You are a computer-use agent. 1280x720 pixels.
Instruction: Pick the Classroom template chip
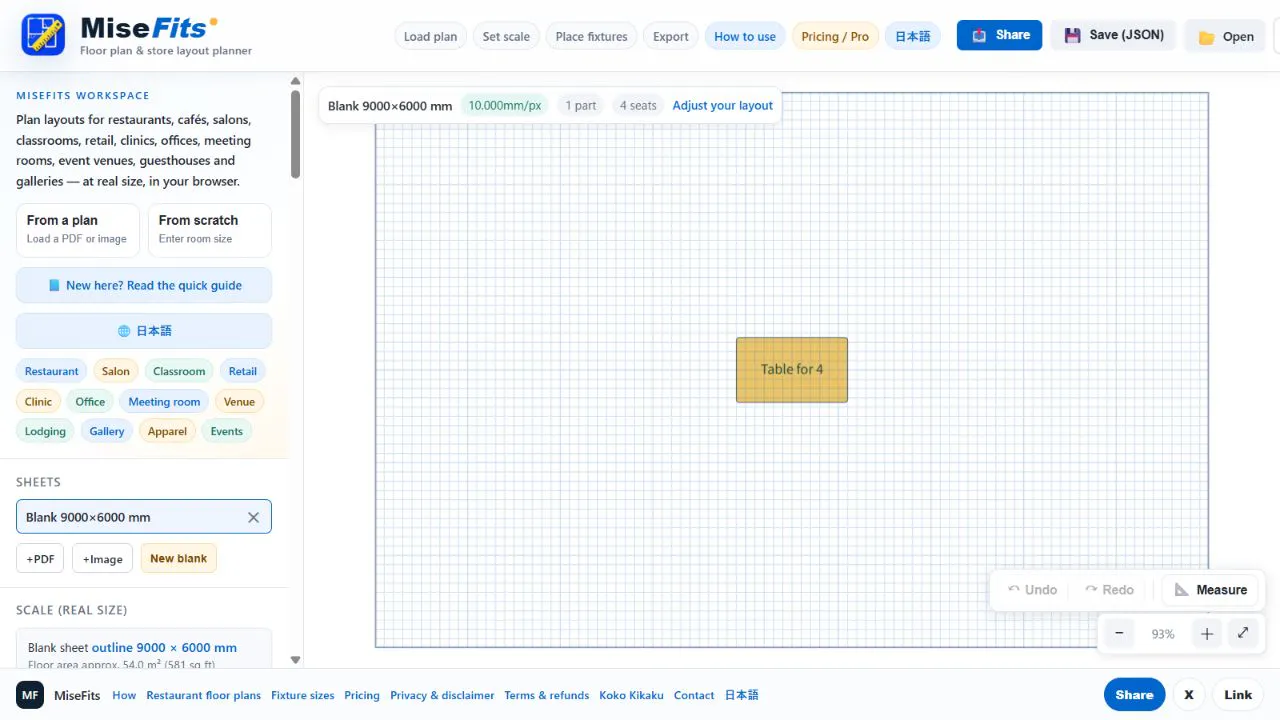[x=179, y=371]
